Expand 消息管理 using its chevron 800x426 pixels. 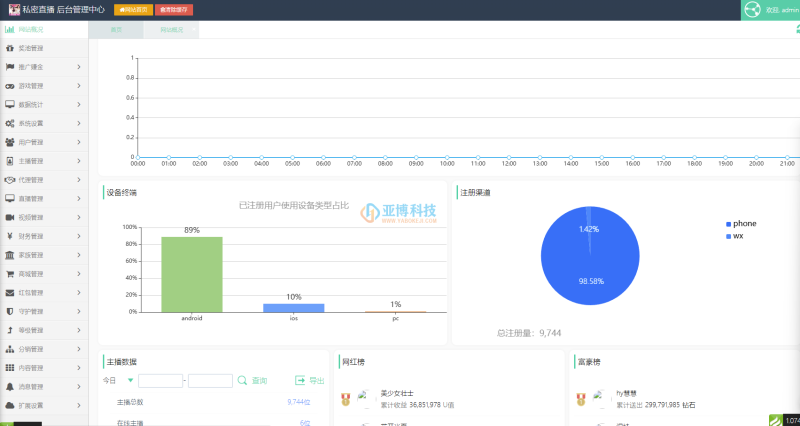click(x=79, y=387)
